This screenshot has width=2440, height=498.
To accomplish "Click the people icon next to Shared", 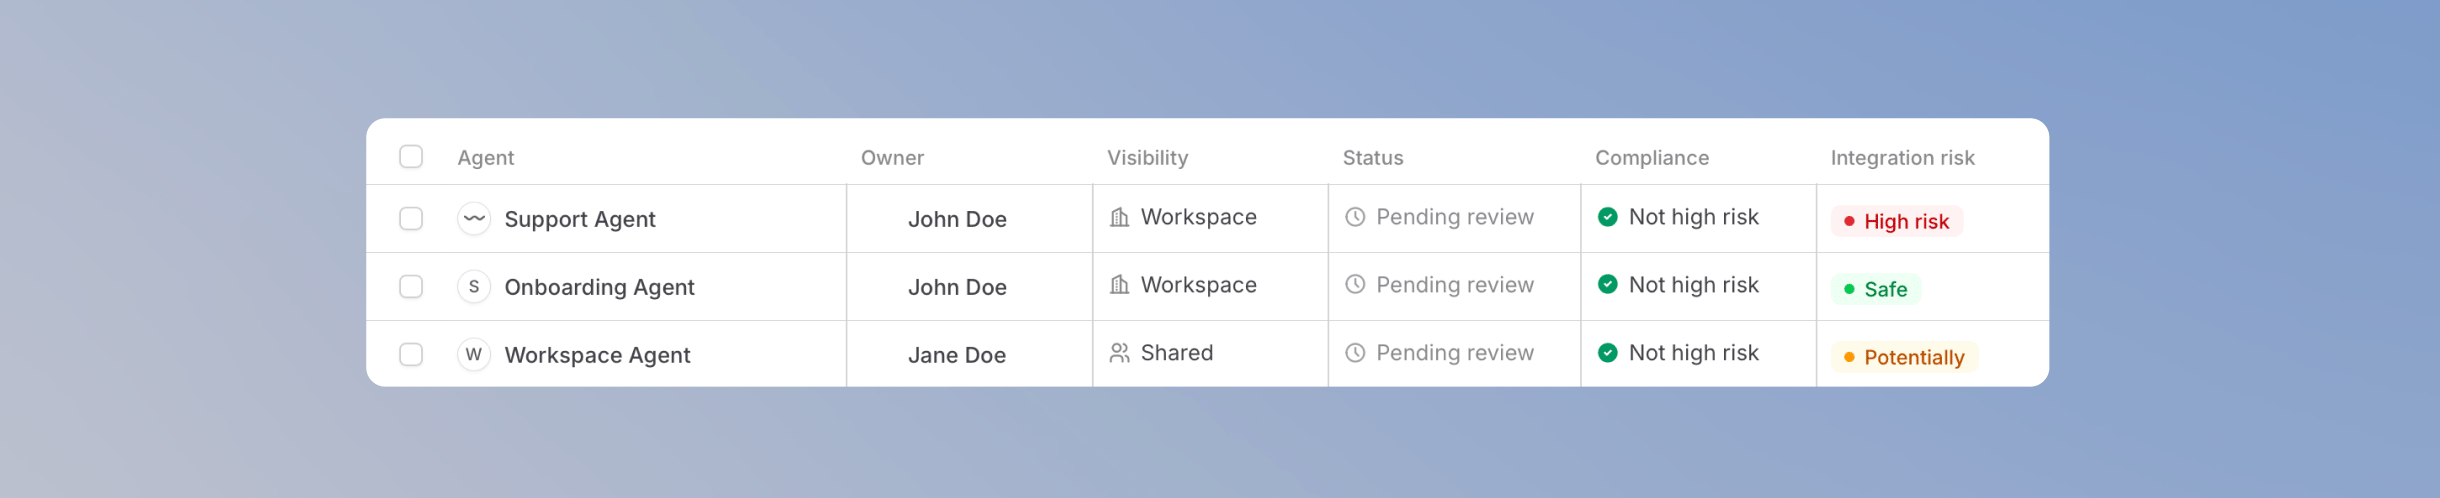I will point(1120,353).
